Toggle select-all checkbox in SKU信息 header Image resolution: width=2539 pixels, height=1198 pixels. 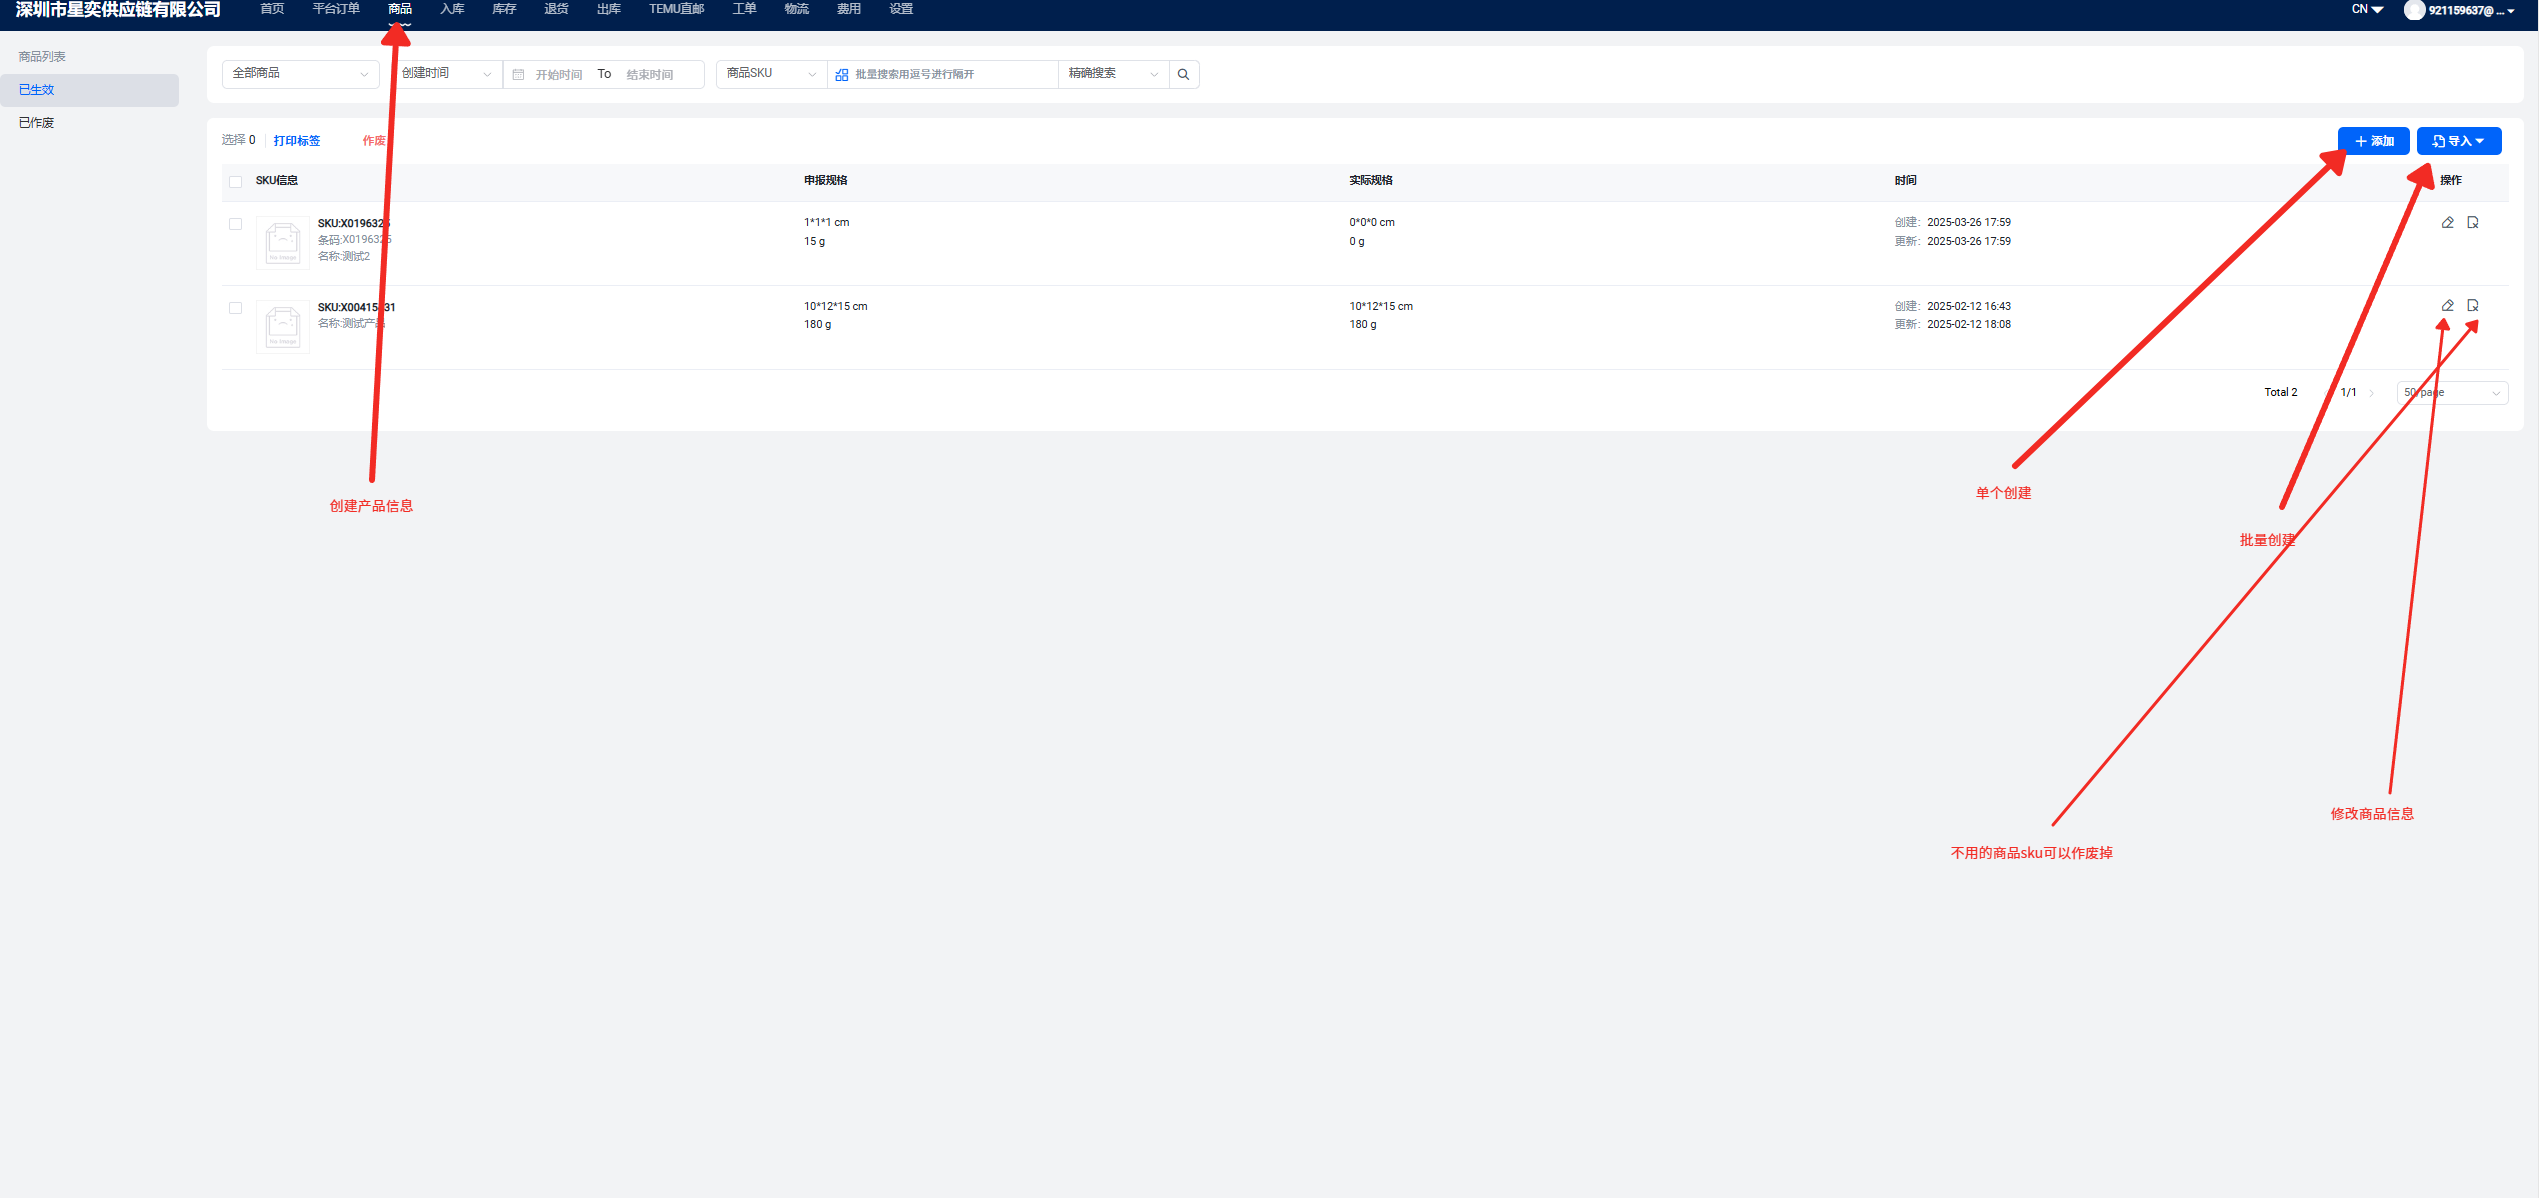(236, 181)
